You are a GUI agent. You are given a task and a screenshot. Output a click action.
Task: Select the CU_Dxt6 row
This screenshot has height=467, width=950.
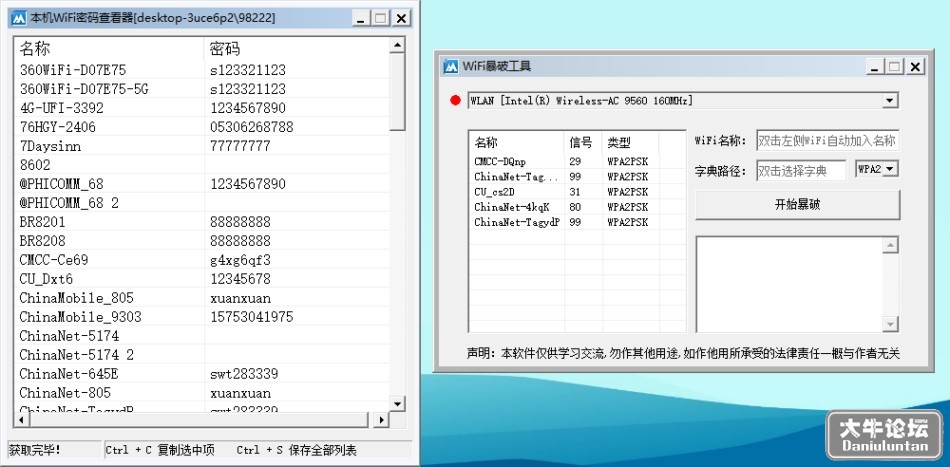202,279
